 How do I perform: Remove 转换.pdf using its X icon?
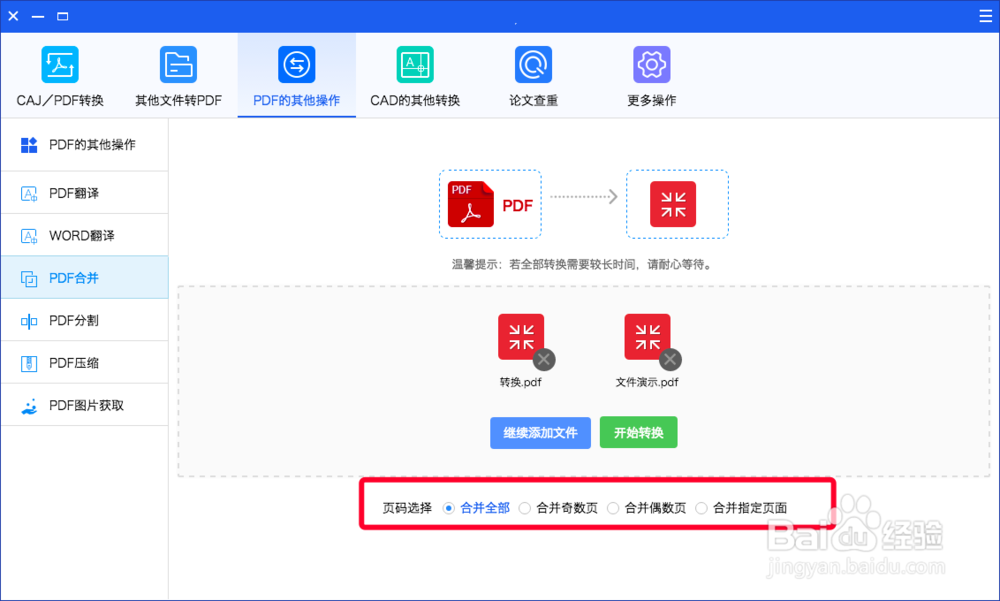pos(545,360)
